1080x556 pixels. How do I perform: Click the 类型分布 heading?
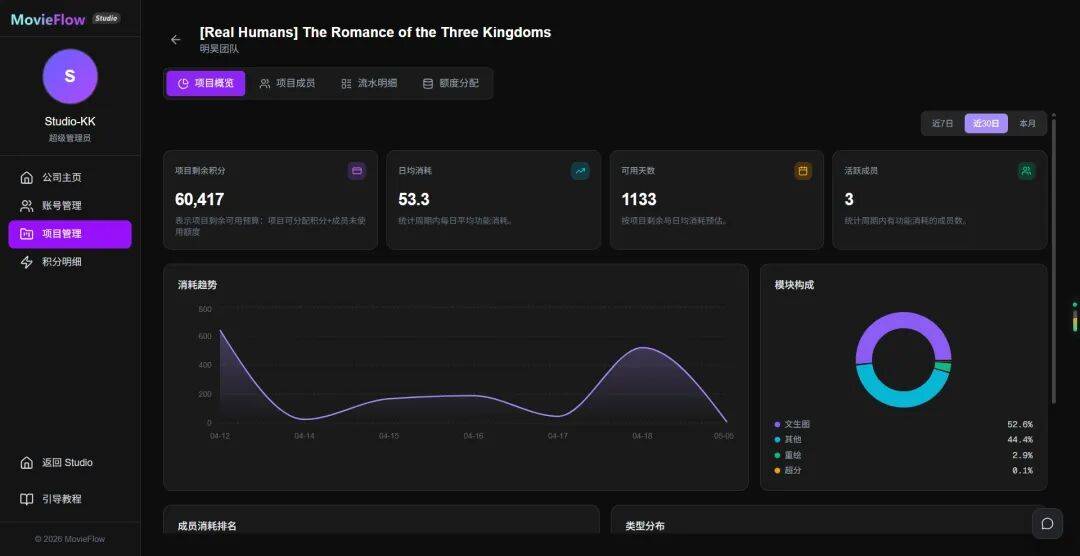click(645, 526)
